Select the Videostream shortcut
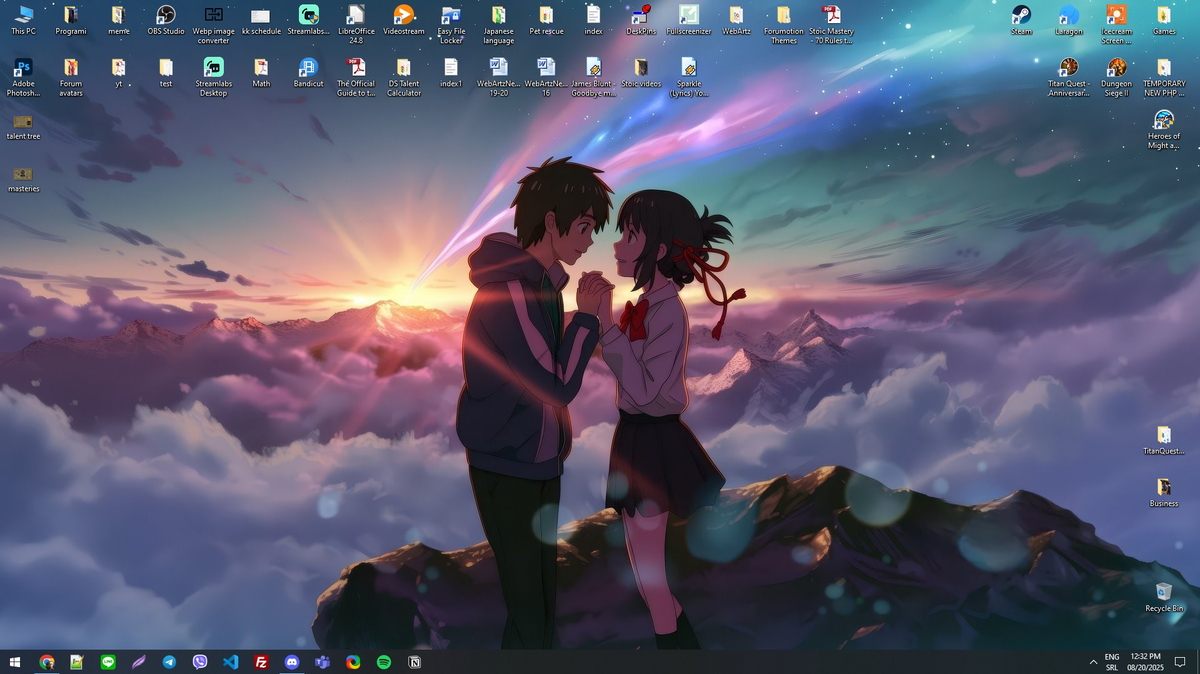The image size is (1200, 674). [x=404, y=20]
